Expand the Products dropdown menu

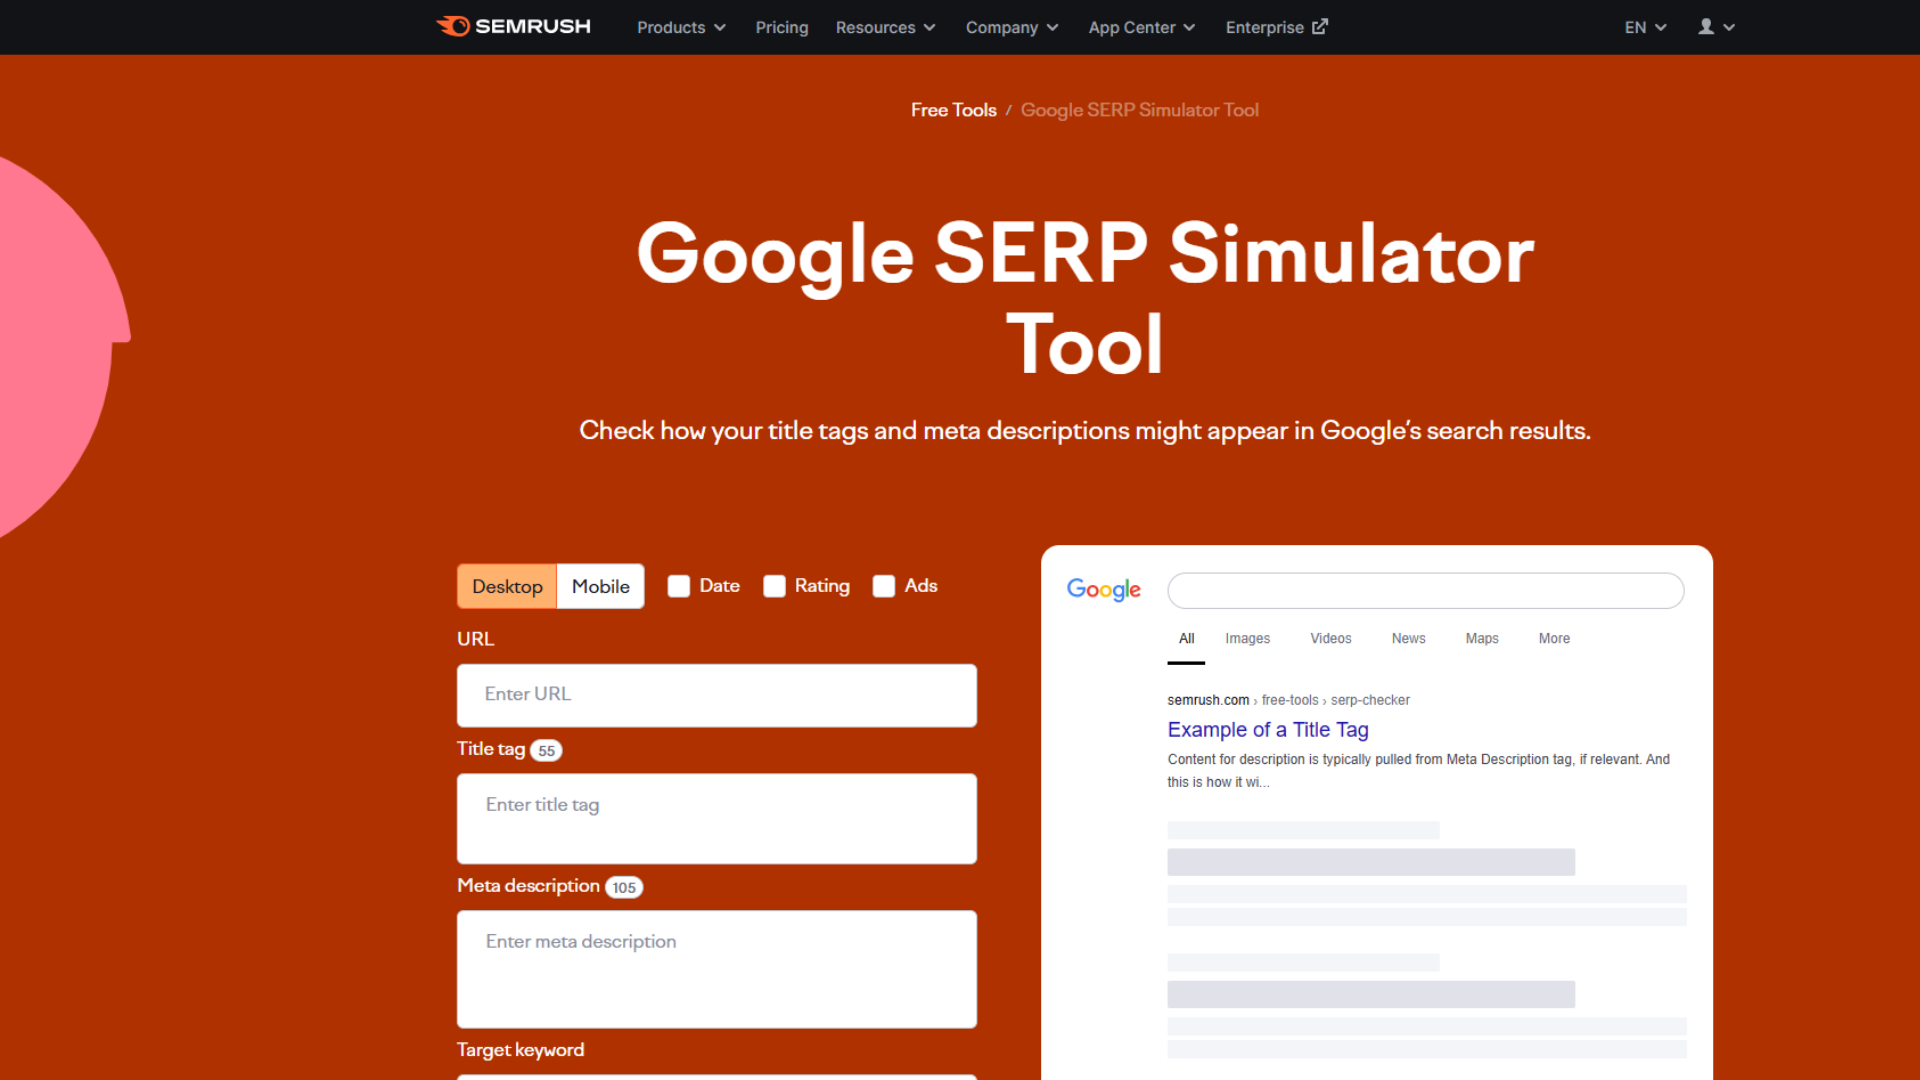click(681, 27)
